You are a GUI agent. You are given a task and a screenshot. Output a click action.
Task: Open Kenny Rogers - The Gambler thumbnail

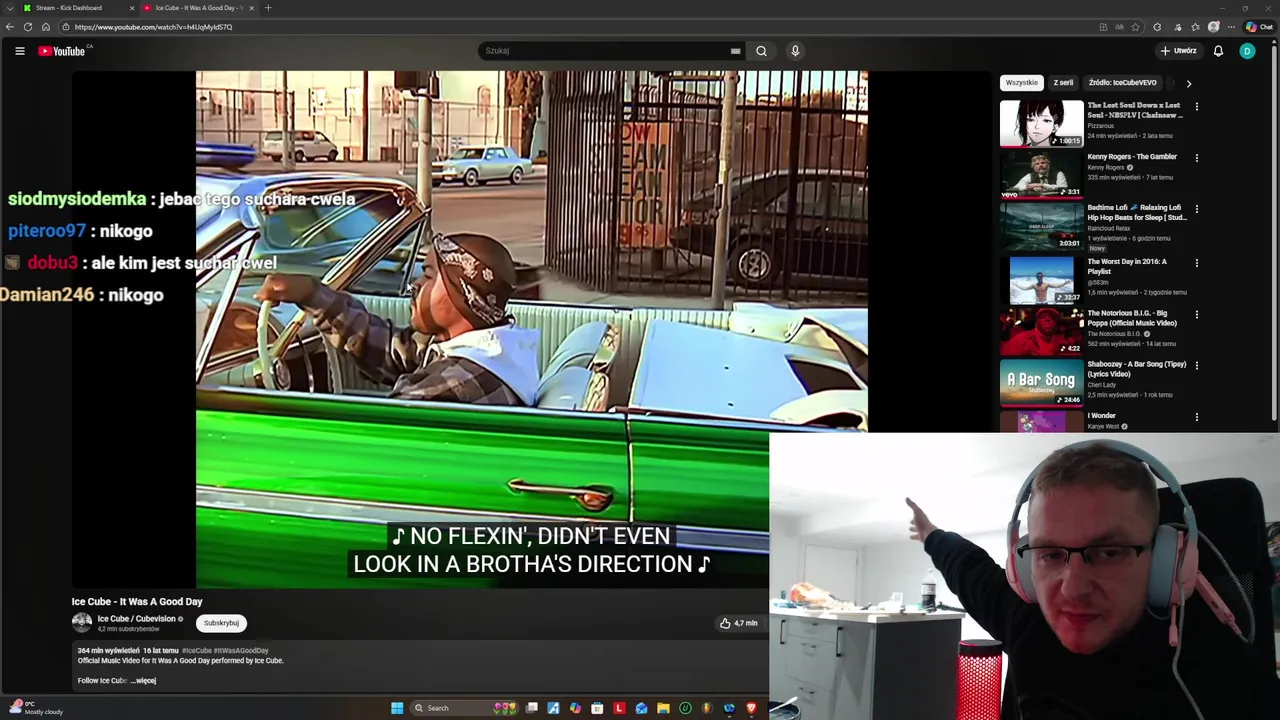[1041, 175]
